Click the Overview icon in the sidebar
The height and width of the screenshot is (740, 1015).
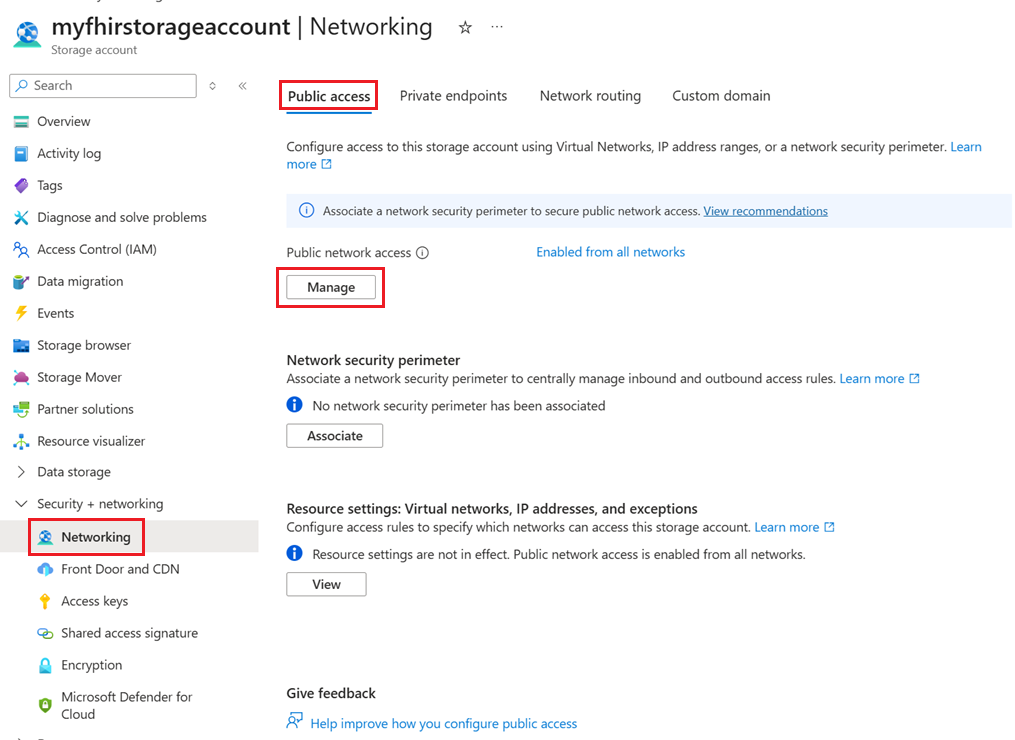[21, 122]
